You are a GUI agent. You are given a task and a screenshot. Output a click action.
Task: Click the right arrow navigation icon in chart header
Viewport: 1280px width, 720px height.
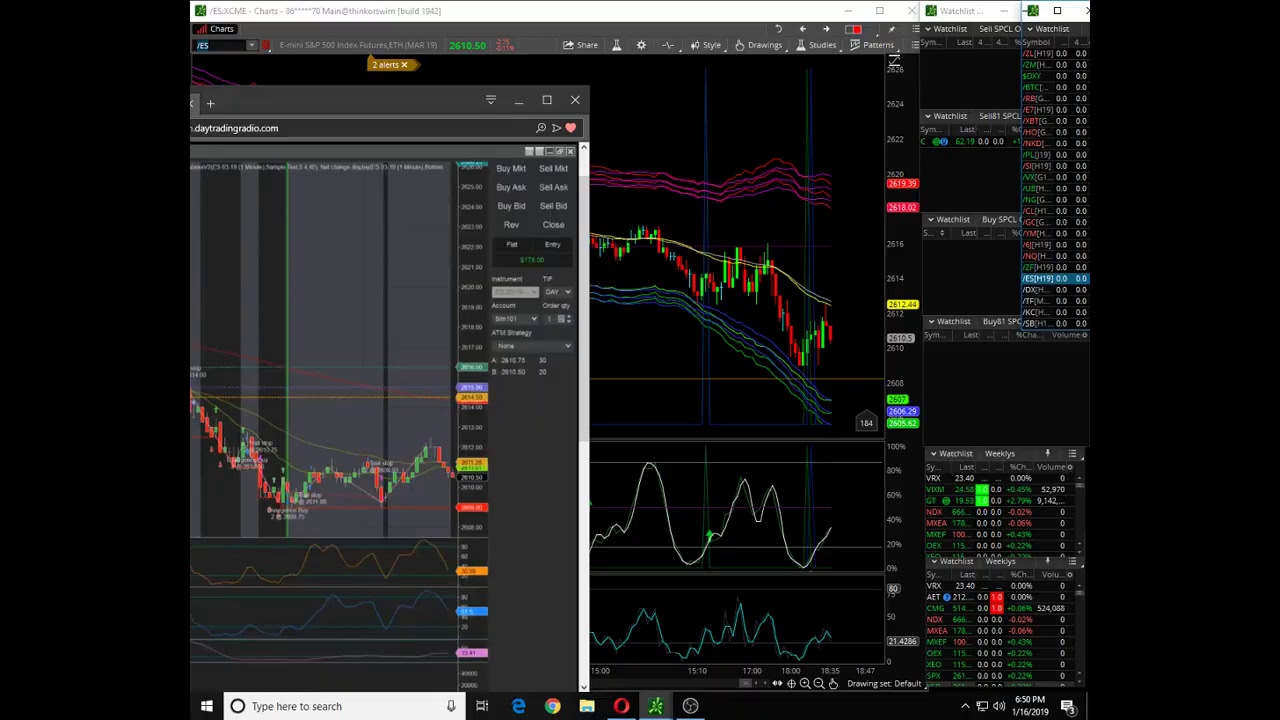[825, 29]
